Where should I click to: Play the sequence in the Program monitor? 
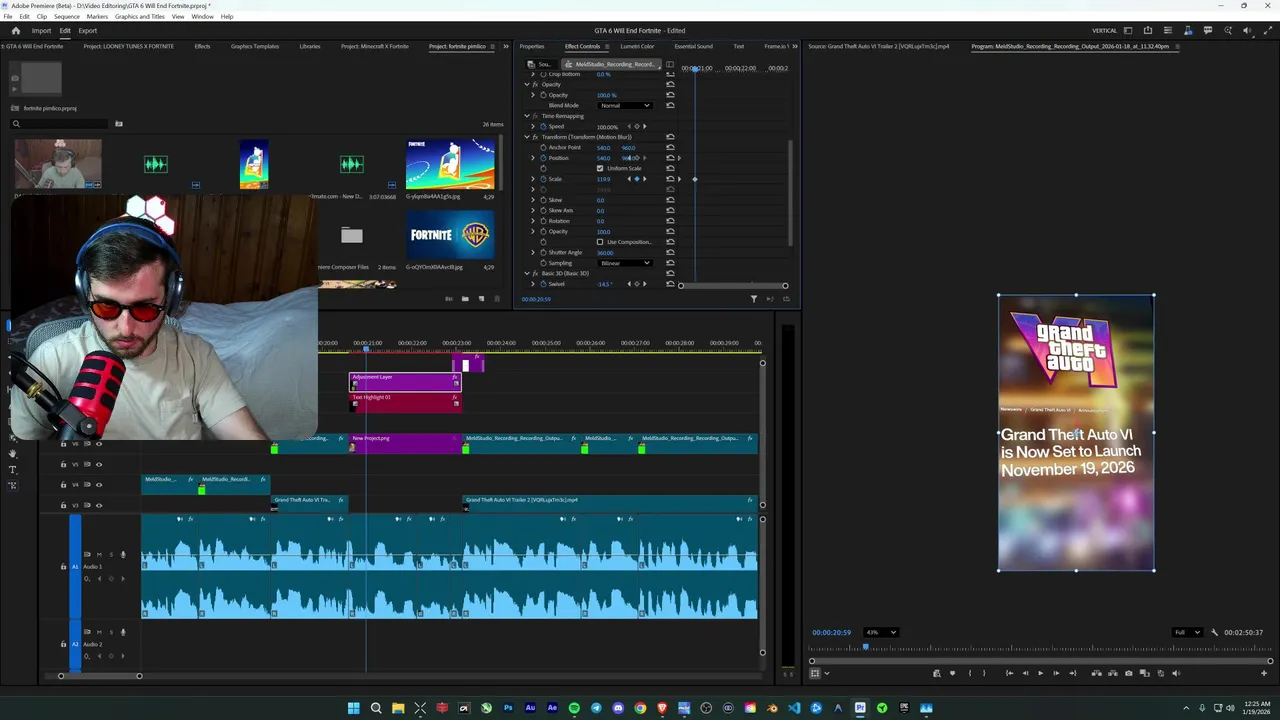click(1040, 673)
